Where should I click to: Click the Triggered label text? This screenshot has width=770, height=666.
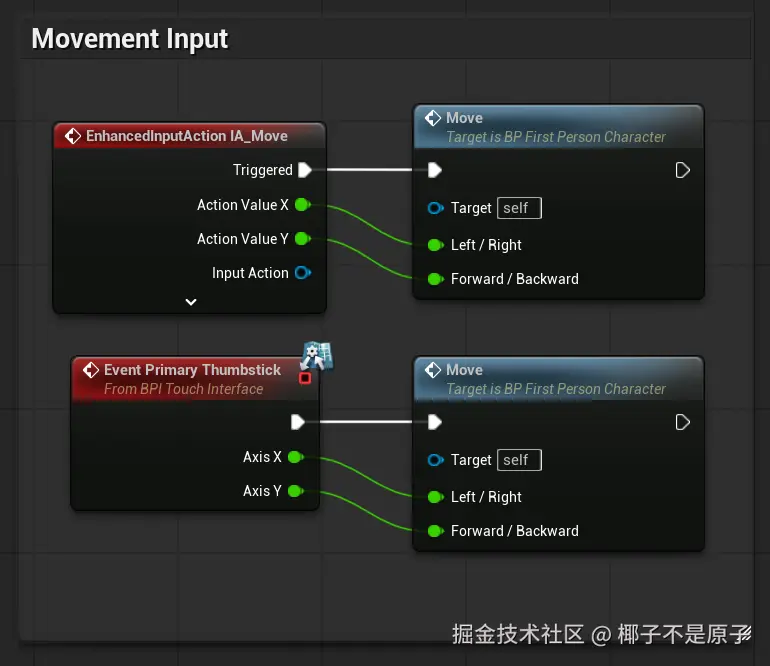[x=263, y=170]
